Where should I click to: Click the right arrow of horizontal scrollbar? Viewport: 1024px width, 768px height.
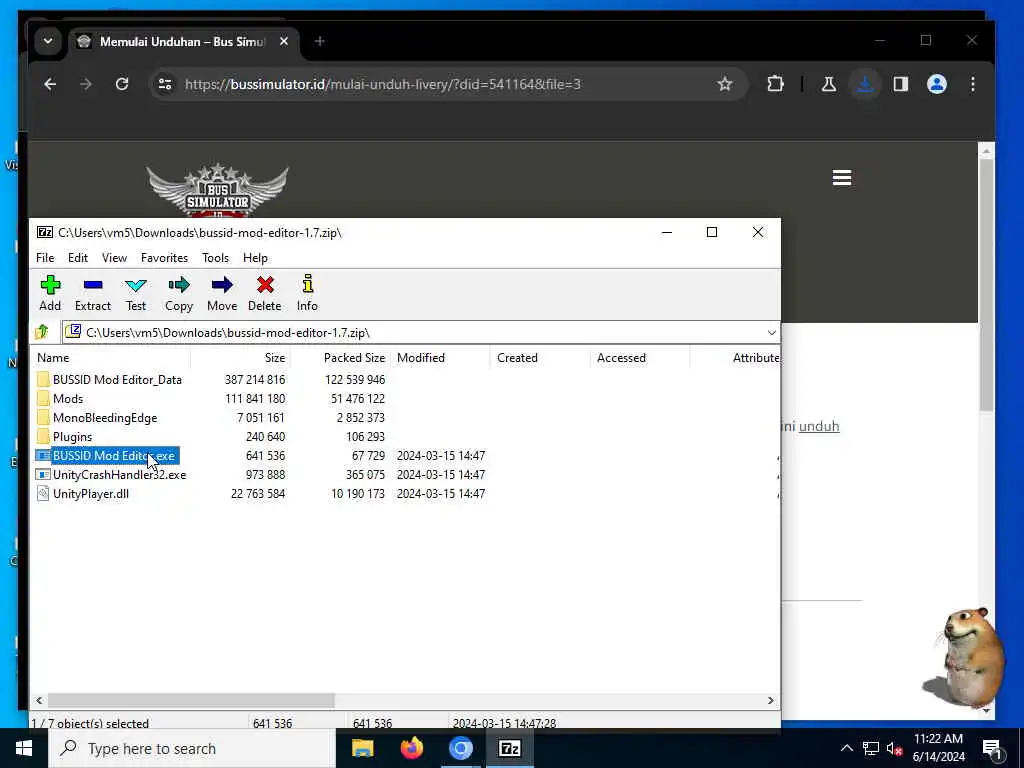tap(771, 700)
